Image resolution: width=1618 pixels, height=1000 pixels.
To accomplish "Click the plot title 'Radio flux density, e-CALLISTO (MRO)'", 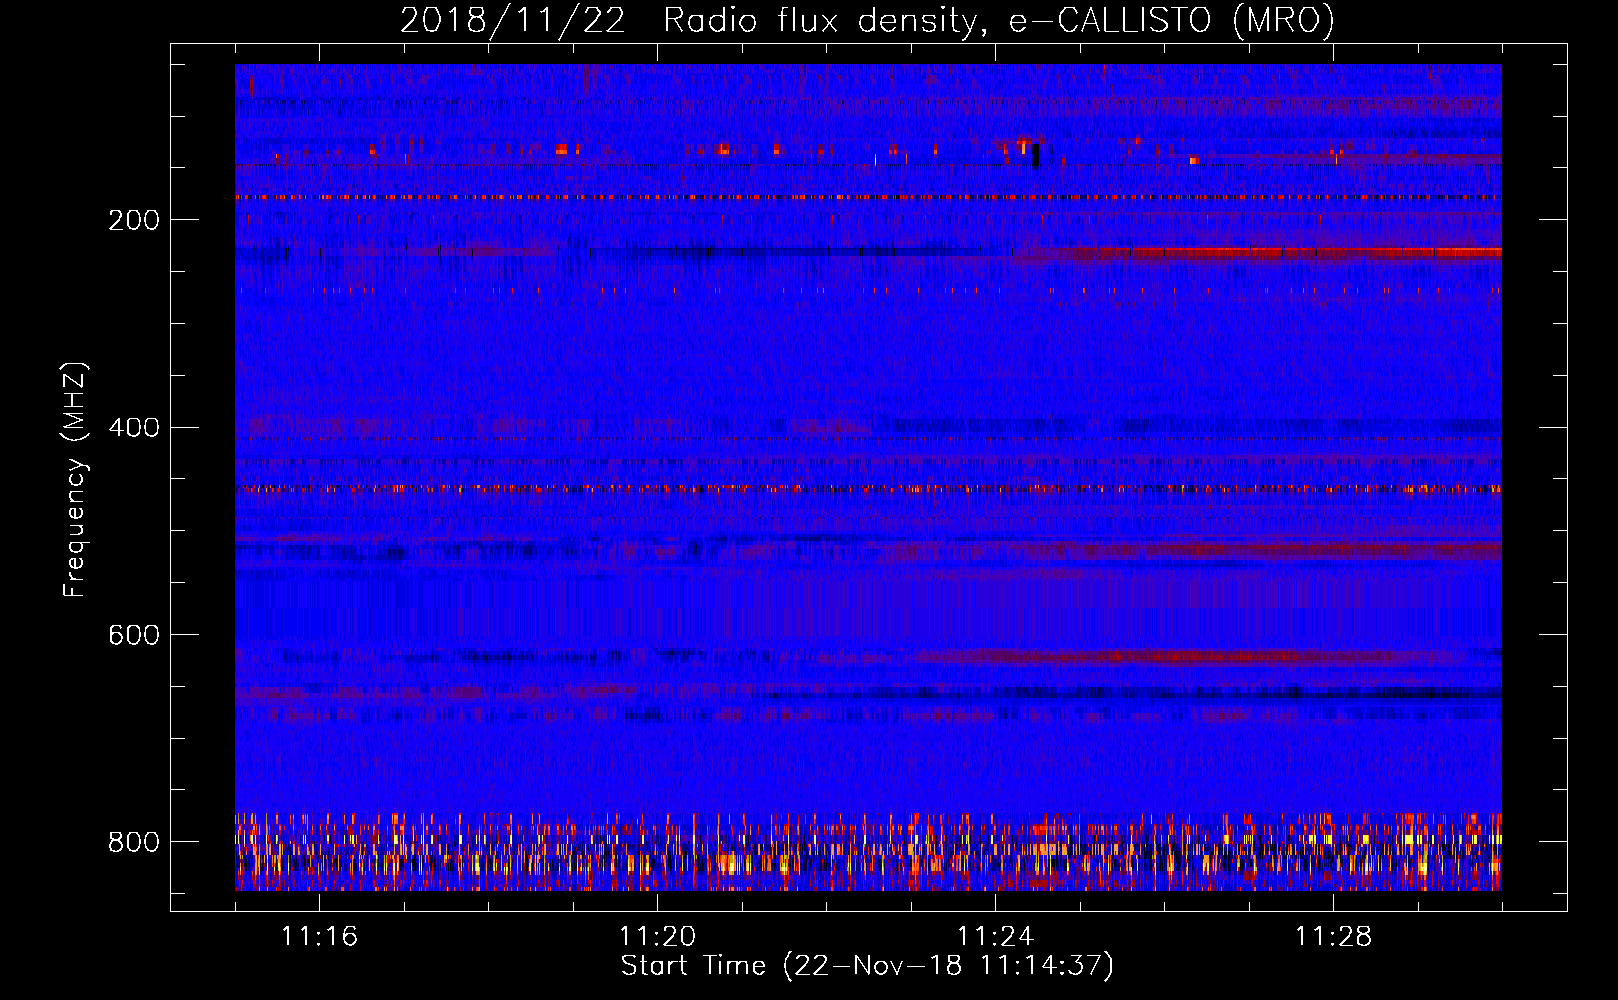I will (998, 21).
